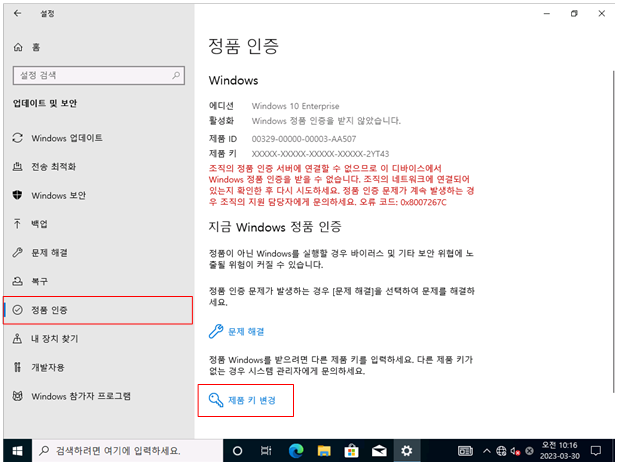Click the content area vertical scrollbar
618x464 pixels.
[x=613, y=232]
